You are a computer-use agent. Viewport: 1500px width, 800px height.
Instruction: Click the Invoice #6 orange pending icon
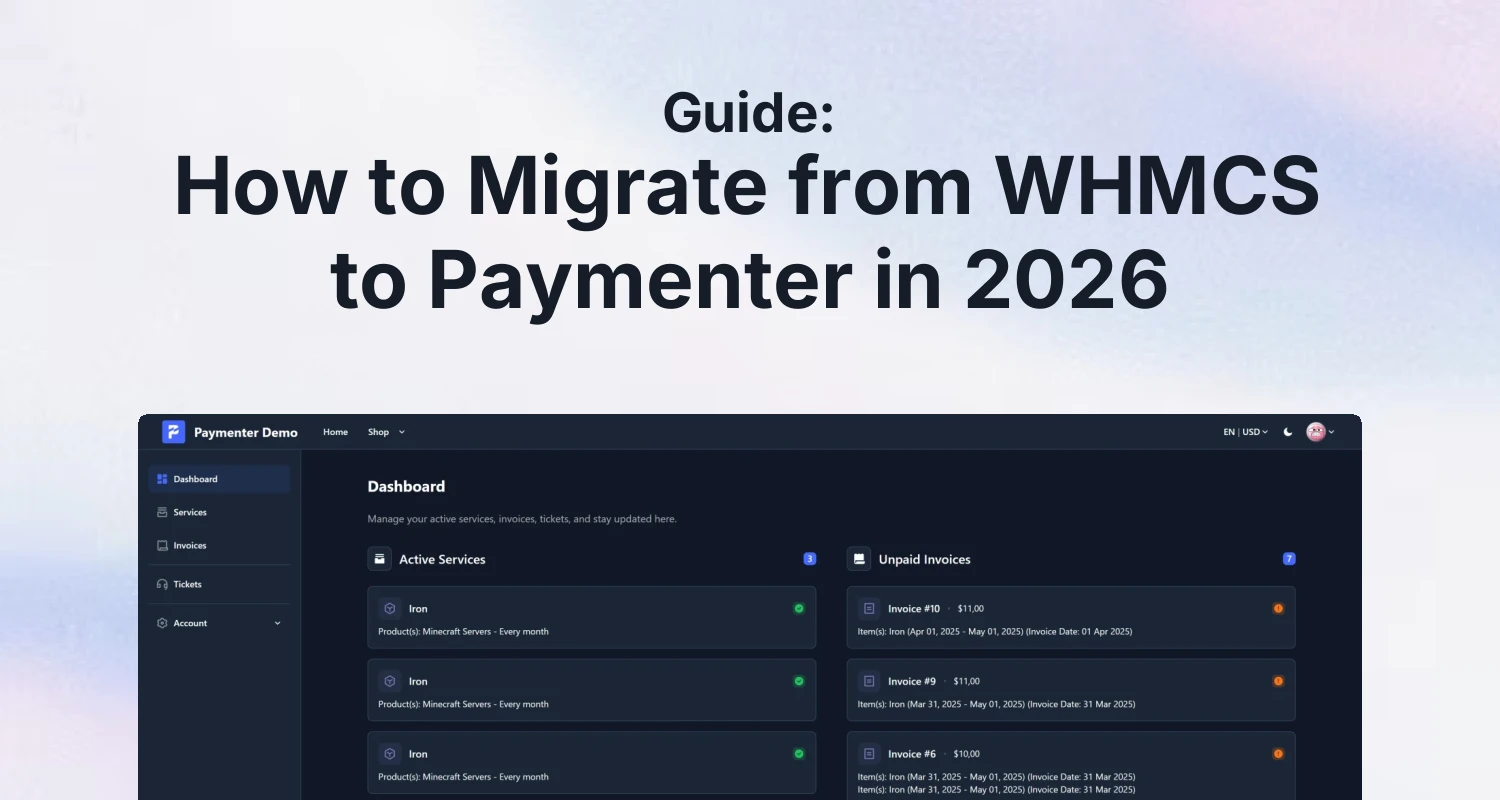click(1278, 754)
